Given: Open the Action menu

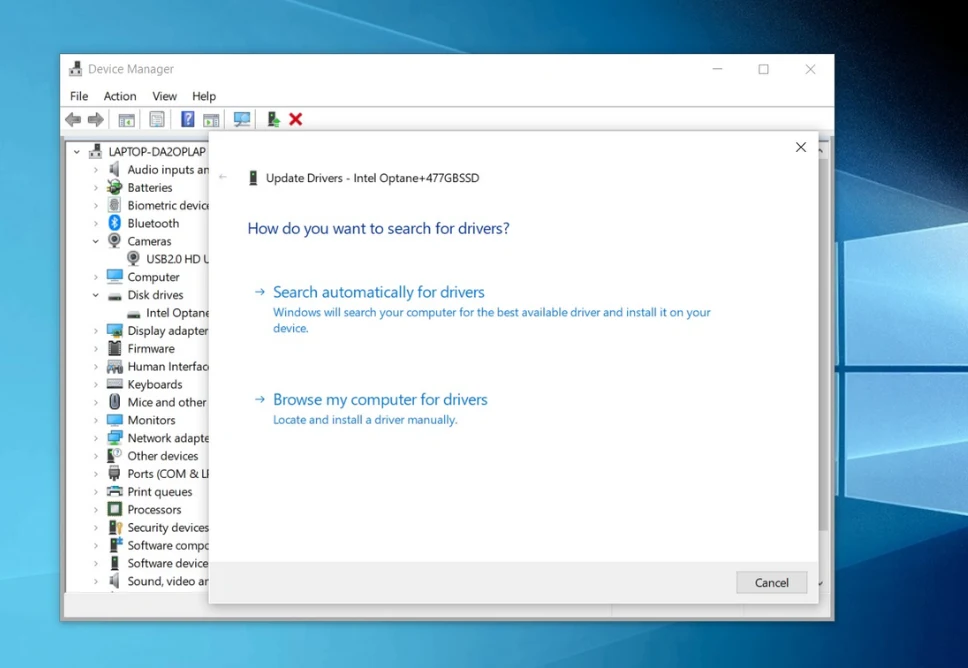Looking at the screenshot, I should pos(120,96).
